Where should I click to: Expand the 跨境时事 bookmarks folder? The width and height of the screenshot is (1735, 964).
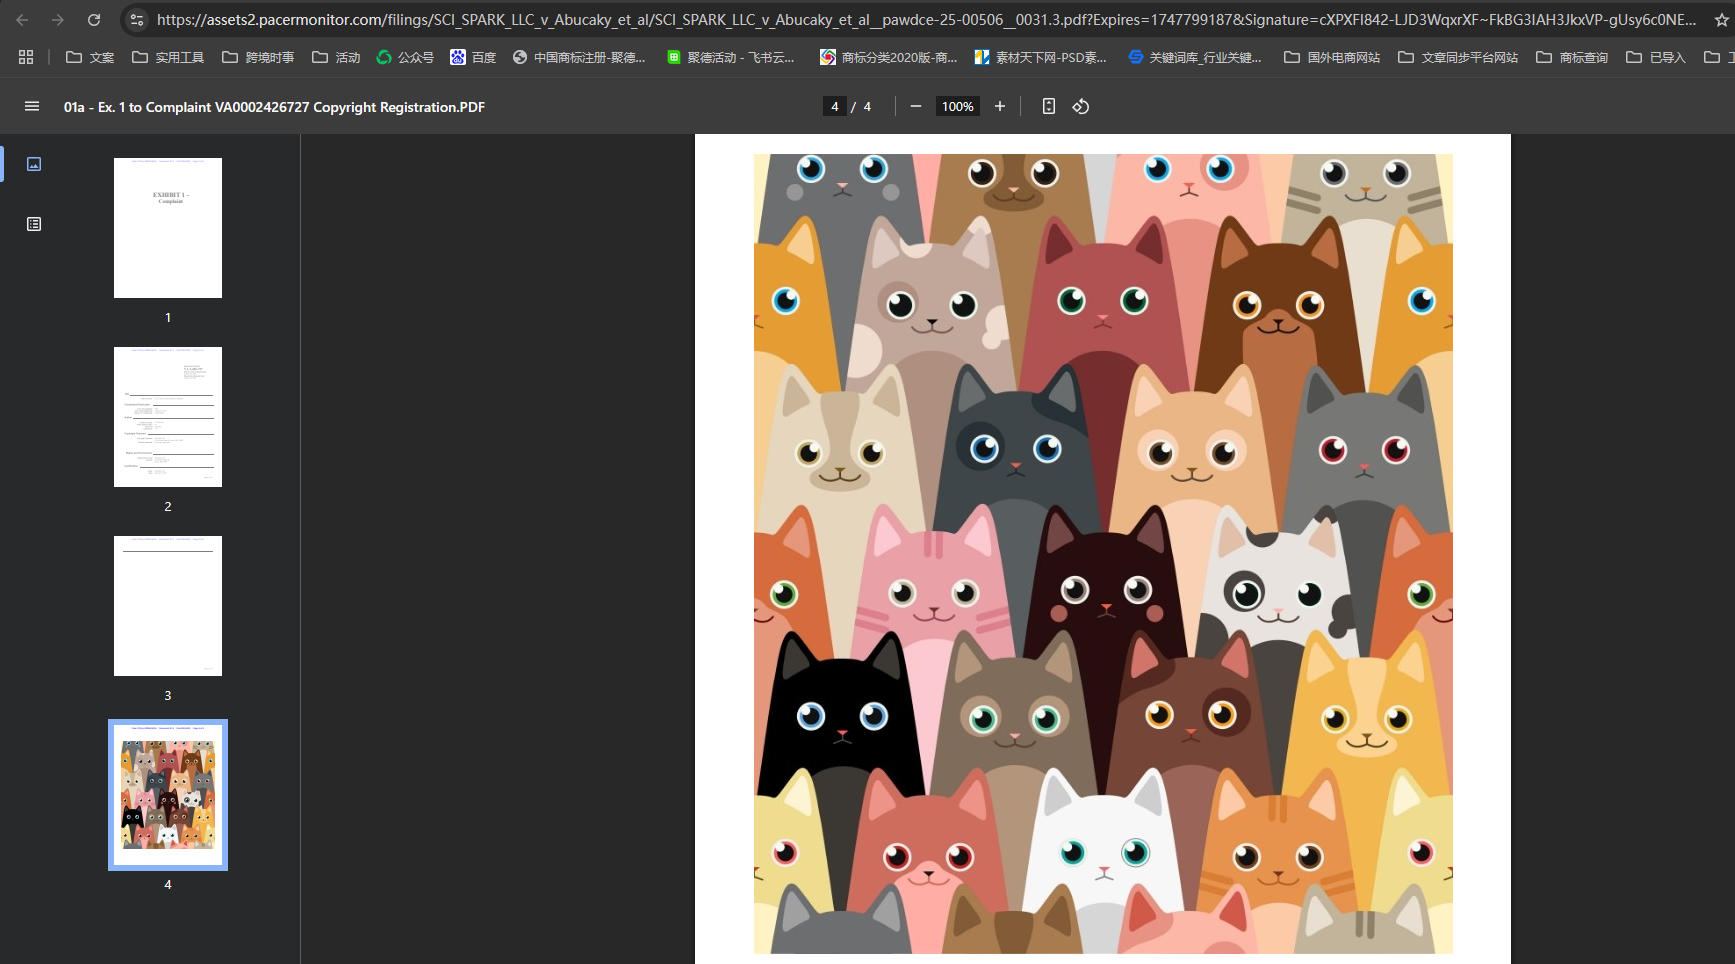(258, 58)
